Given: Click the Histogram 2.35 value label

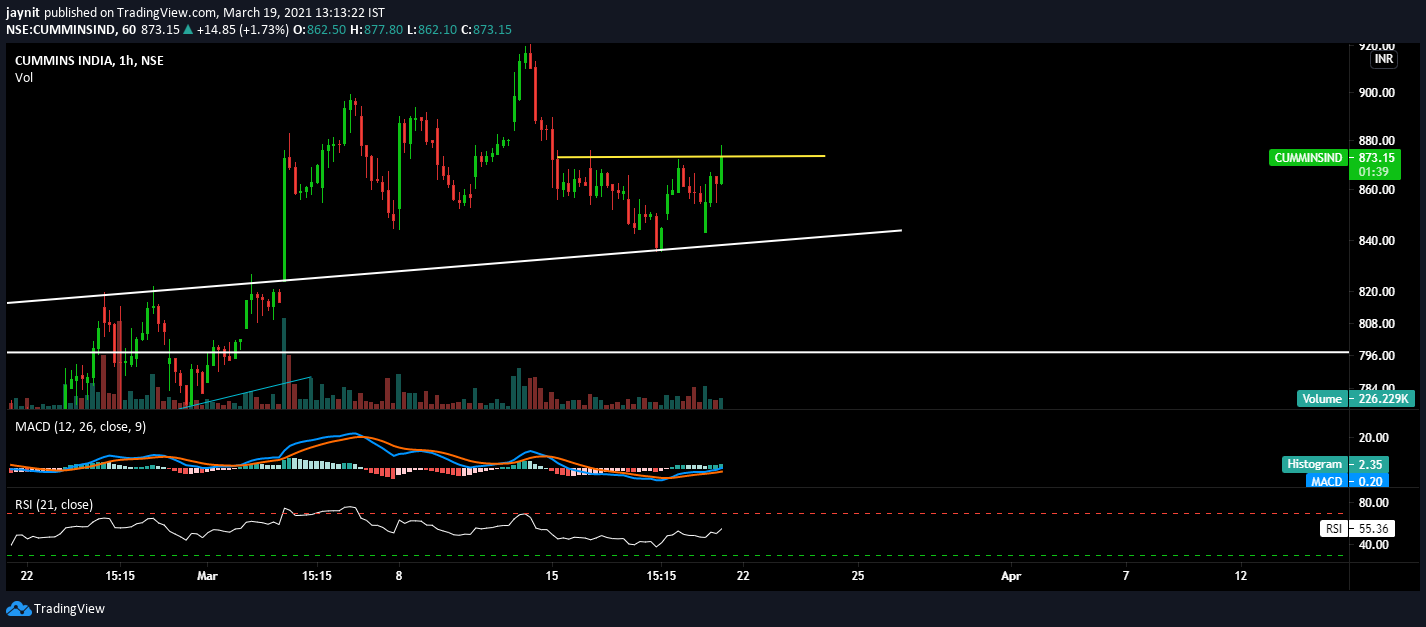Looking at the screenshot, I should pyautogui.click(x=1334, y=464).
